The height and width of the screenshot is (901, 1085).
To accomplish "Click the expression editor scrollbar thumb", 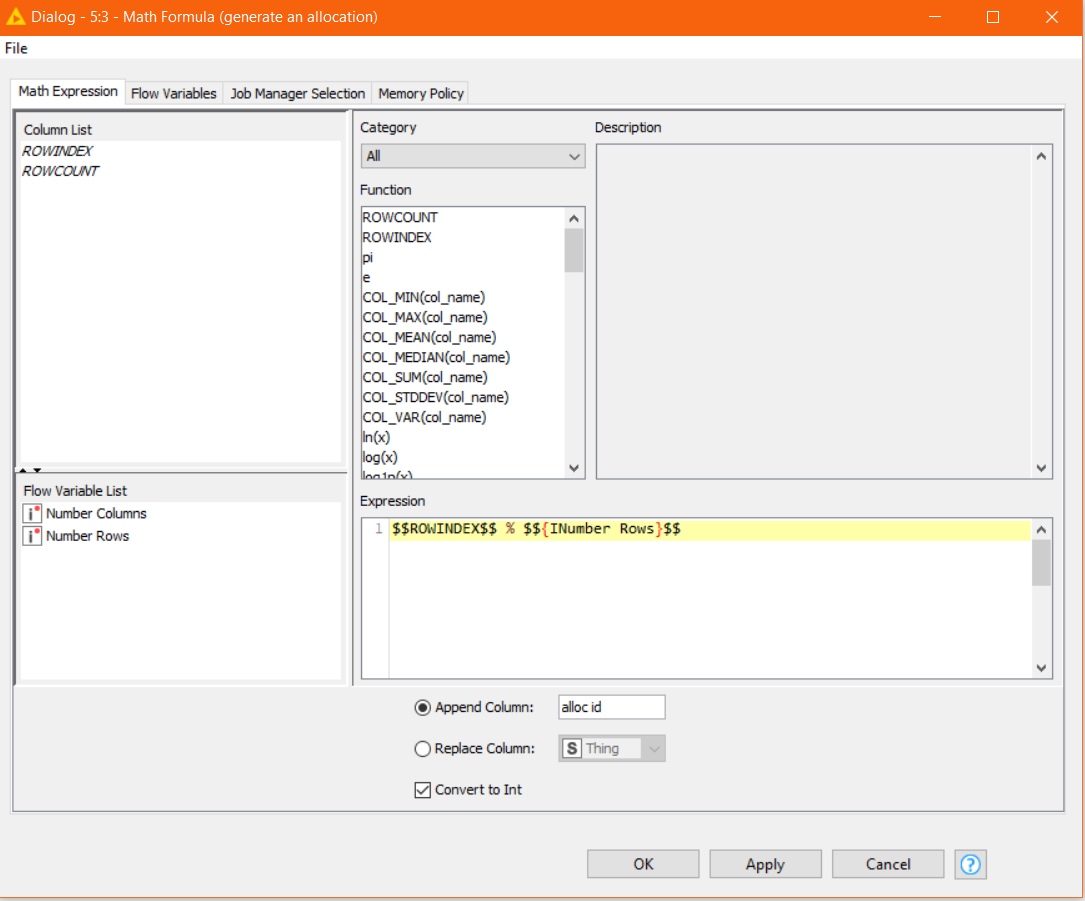I will (x=1041, y=562).
